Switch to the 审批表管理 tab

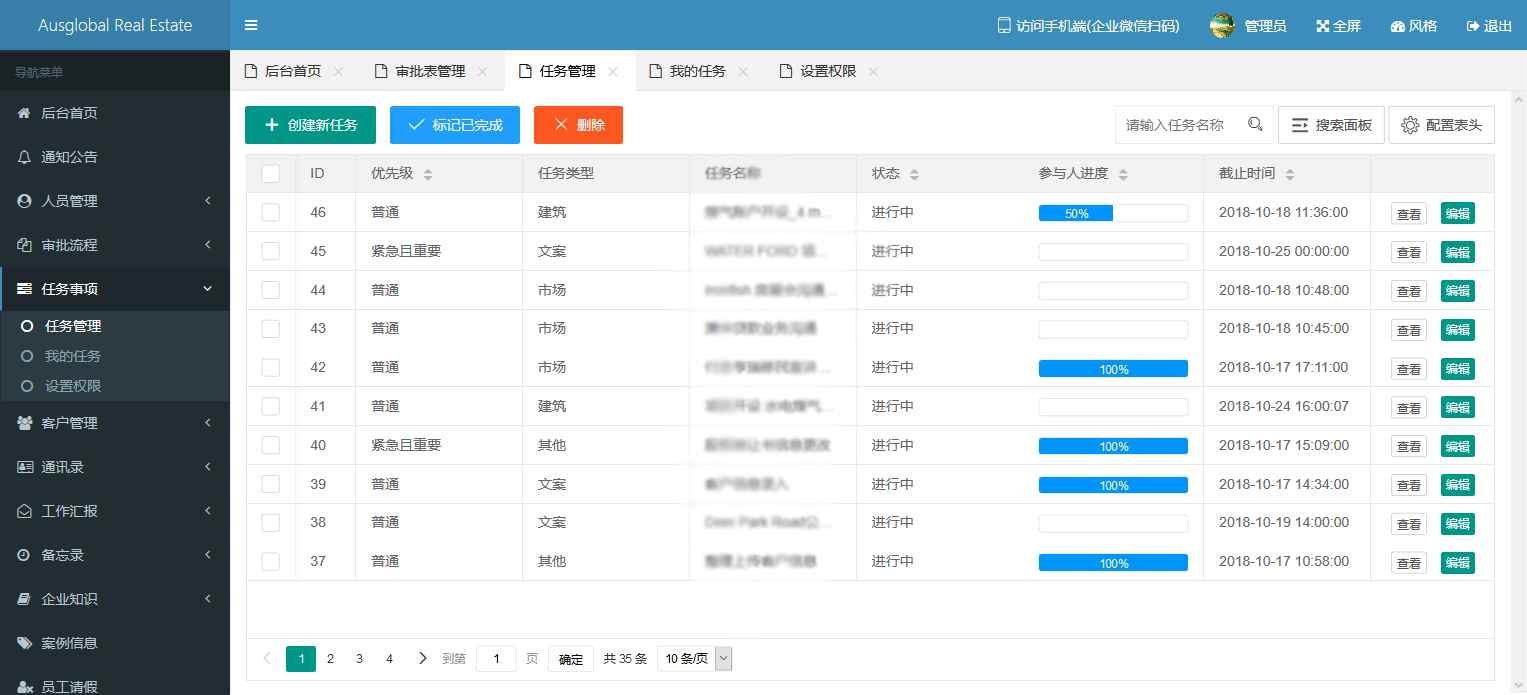tap(431, 71)
